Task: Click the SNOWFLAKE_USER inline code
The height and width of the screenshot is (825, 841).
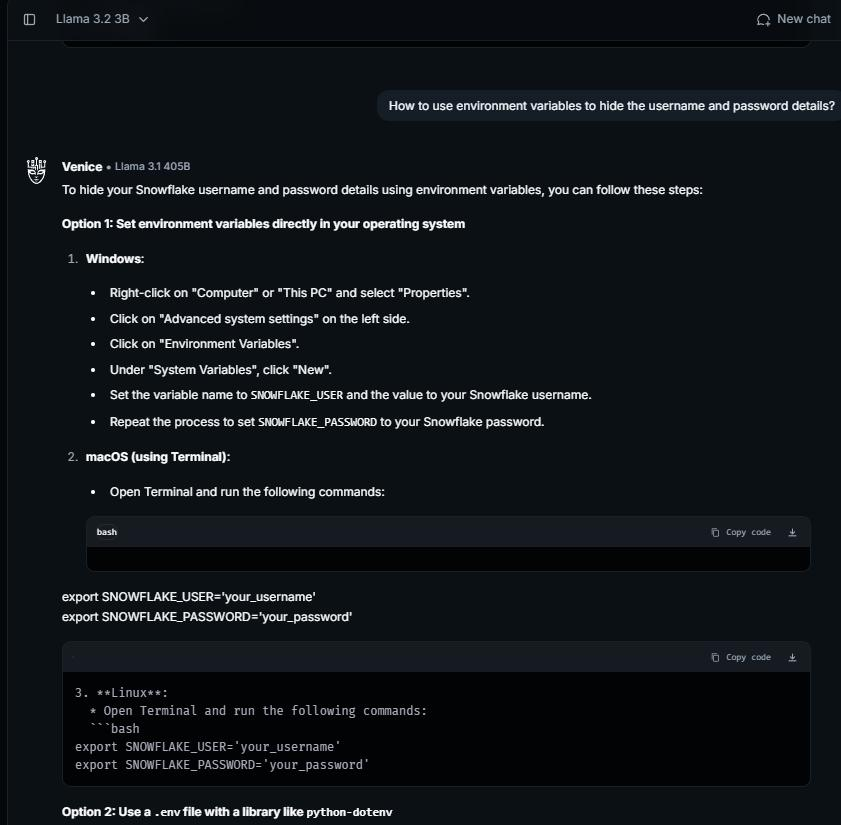Action: click(x=297, y=396)
